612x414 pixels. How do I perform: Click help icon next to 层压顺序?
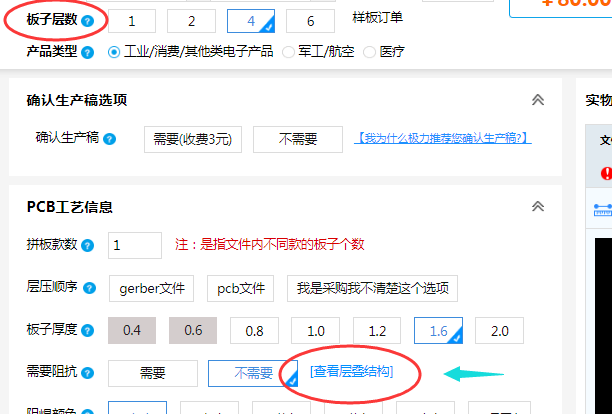99,288
